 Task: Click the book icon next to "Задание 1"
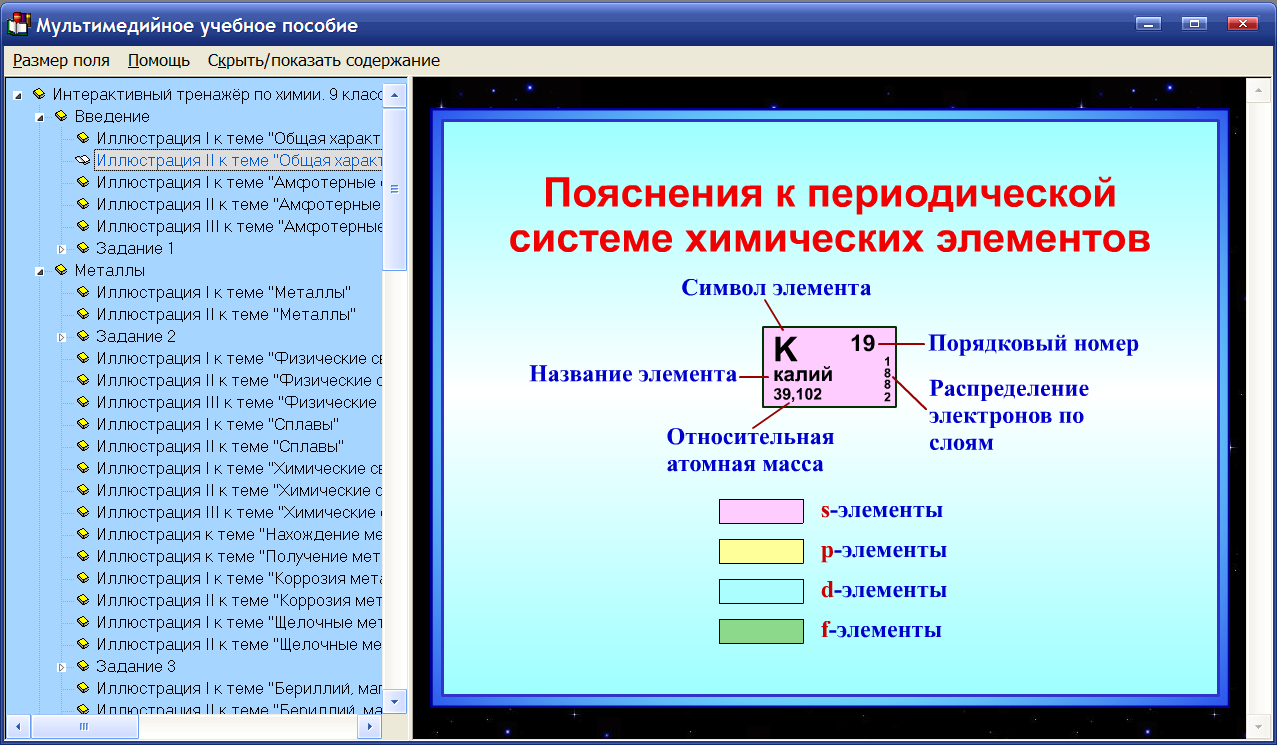pyautogui.click(x=81, y=247)
